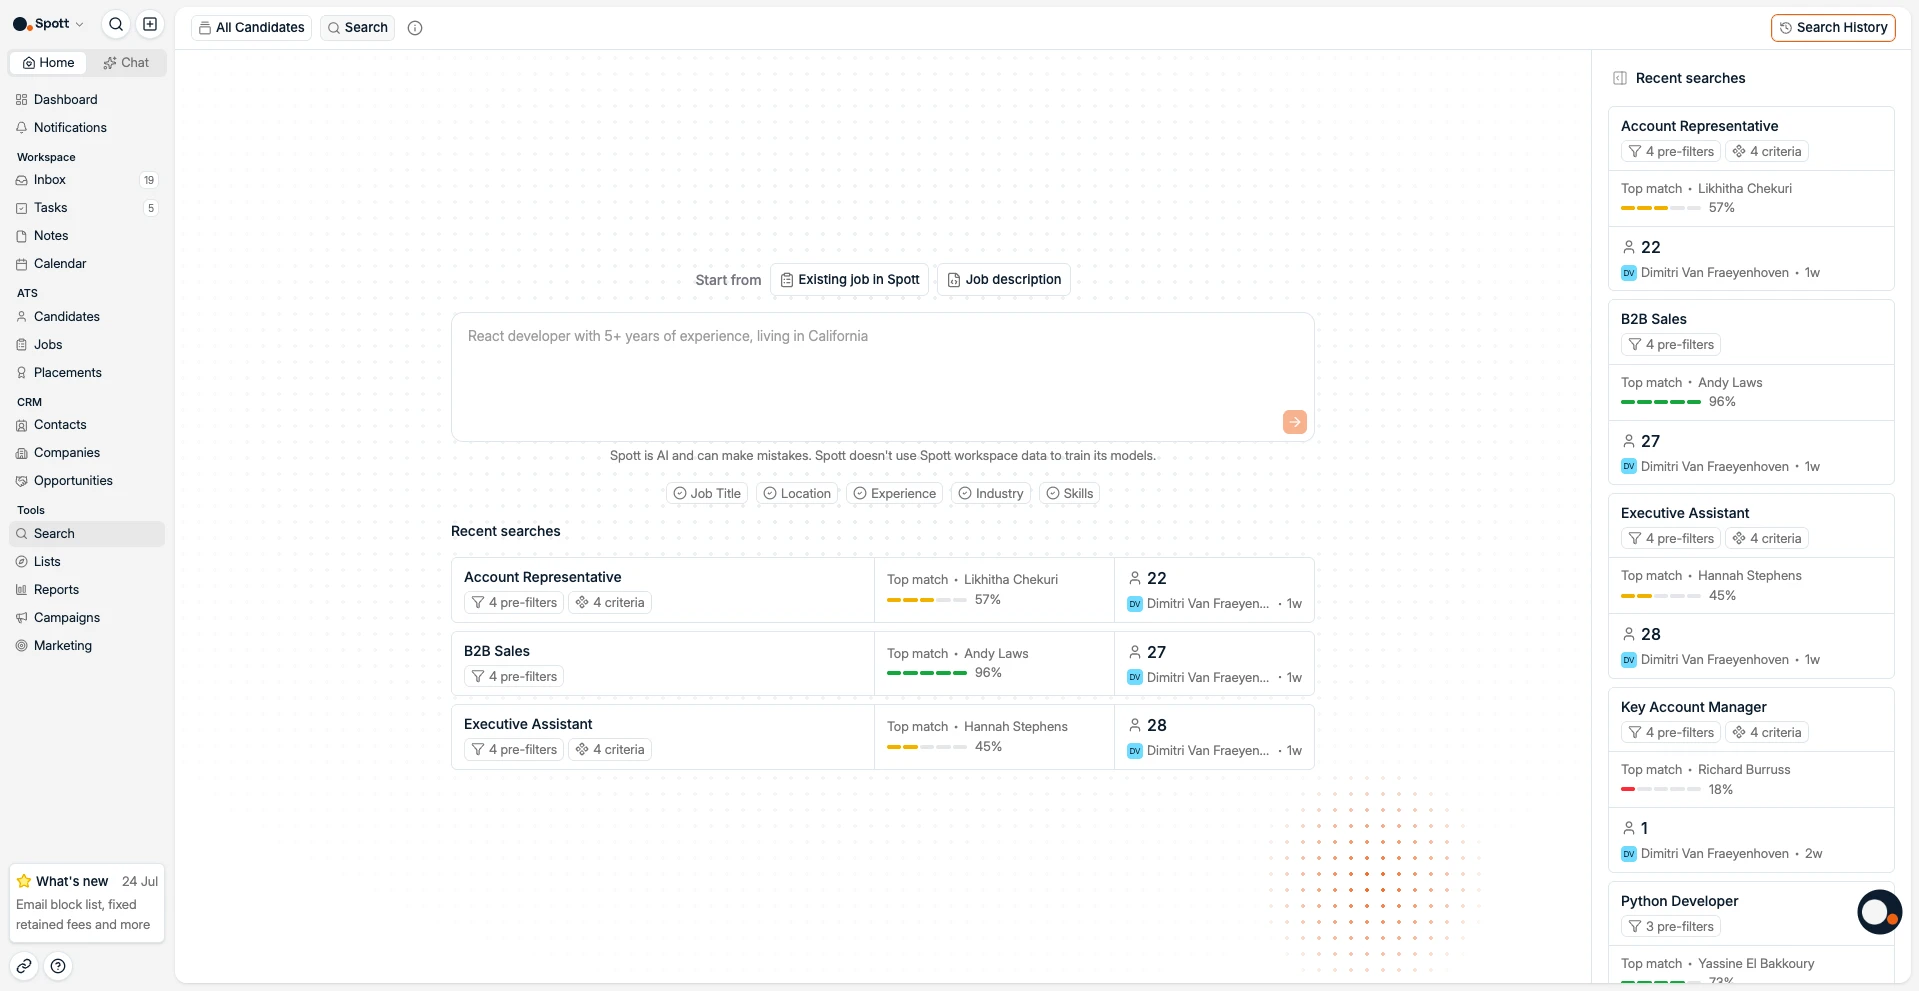Open Opportunities in CRM section

87,481
